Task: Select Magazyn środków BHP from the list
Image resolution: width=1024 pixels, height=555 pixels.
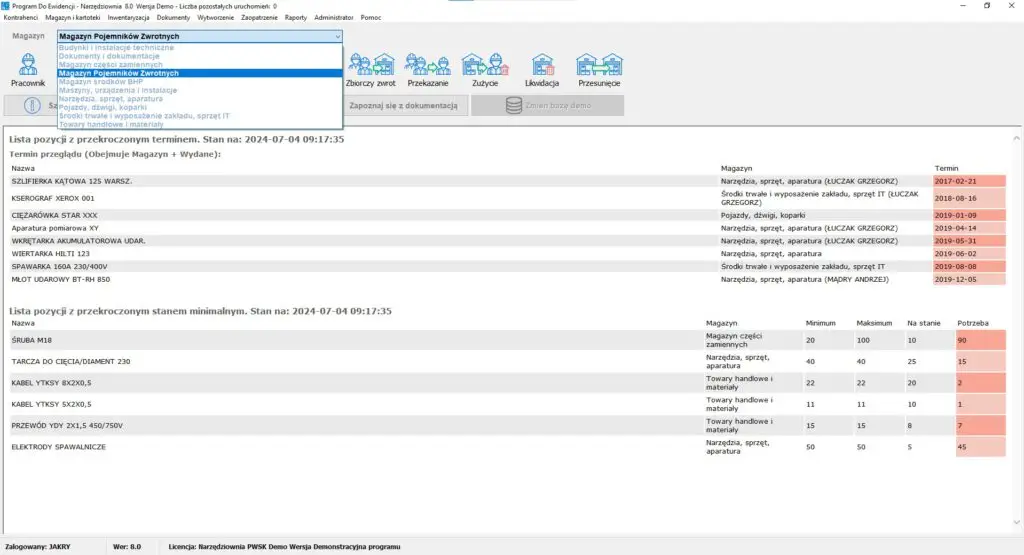Action: 101,82
